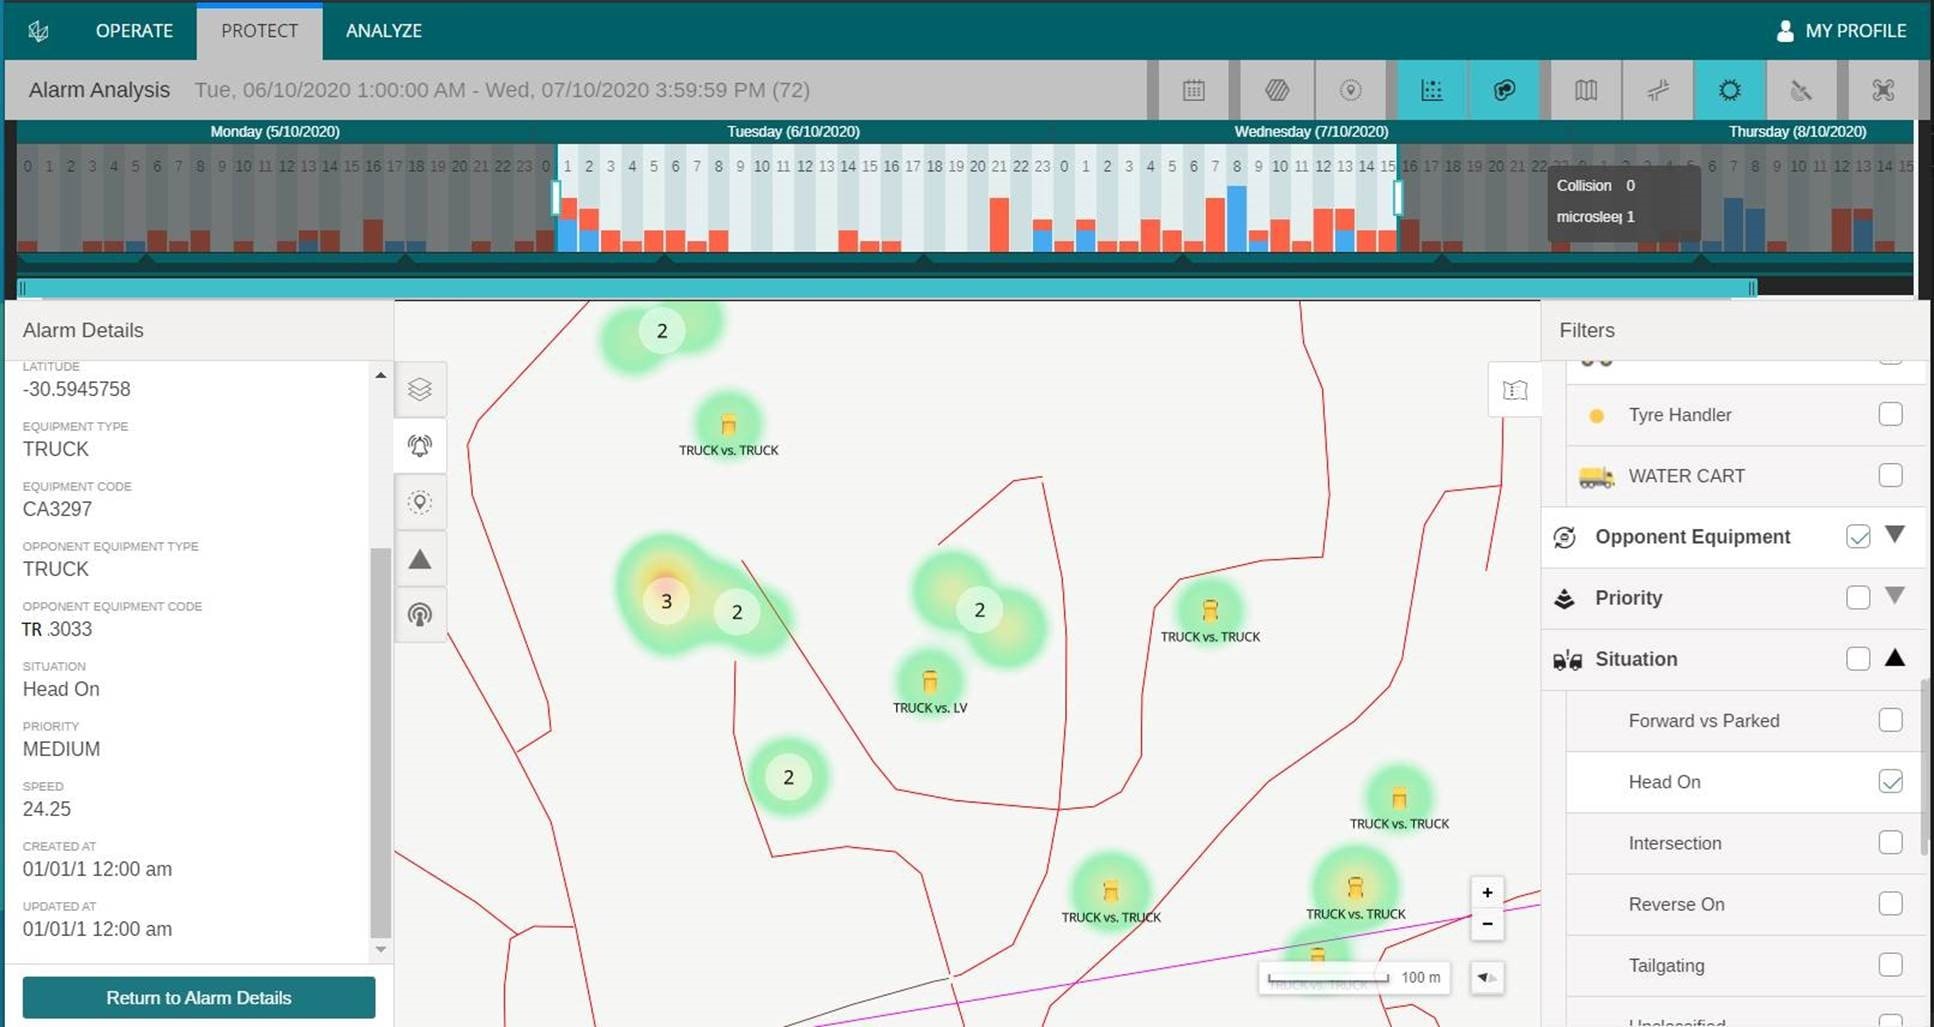Click the striped hexagon zone icon
Viewport: 1934px width, 1027px height.
click(1277, 90)
